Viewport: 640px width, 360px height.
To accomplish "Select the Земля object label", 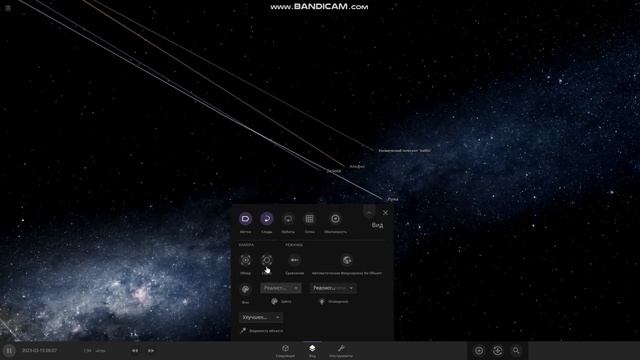I will [x=334, y=171].
